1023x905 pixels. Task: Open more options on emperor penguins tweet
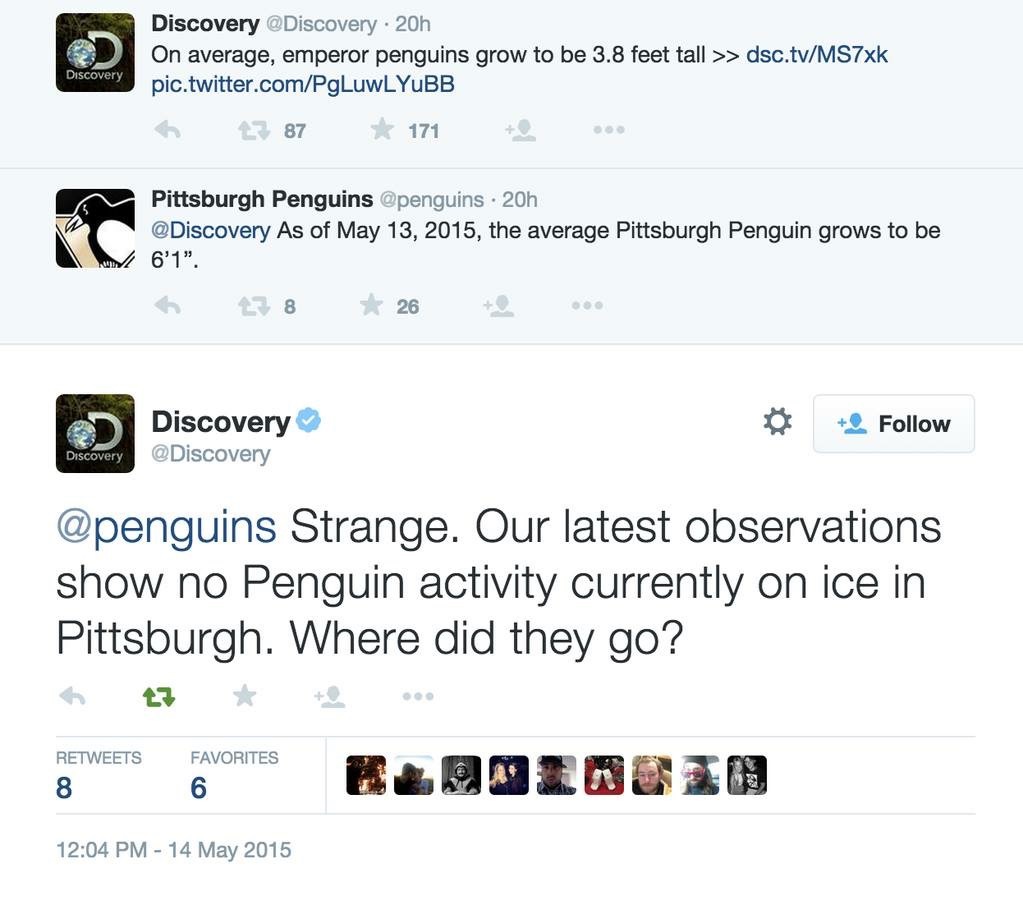click(608, 130)
